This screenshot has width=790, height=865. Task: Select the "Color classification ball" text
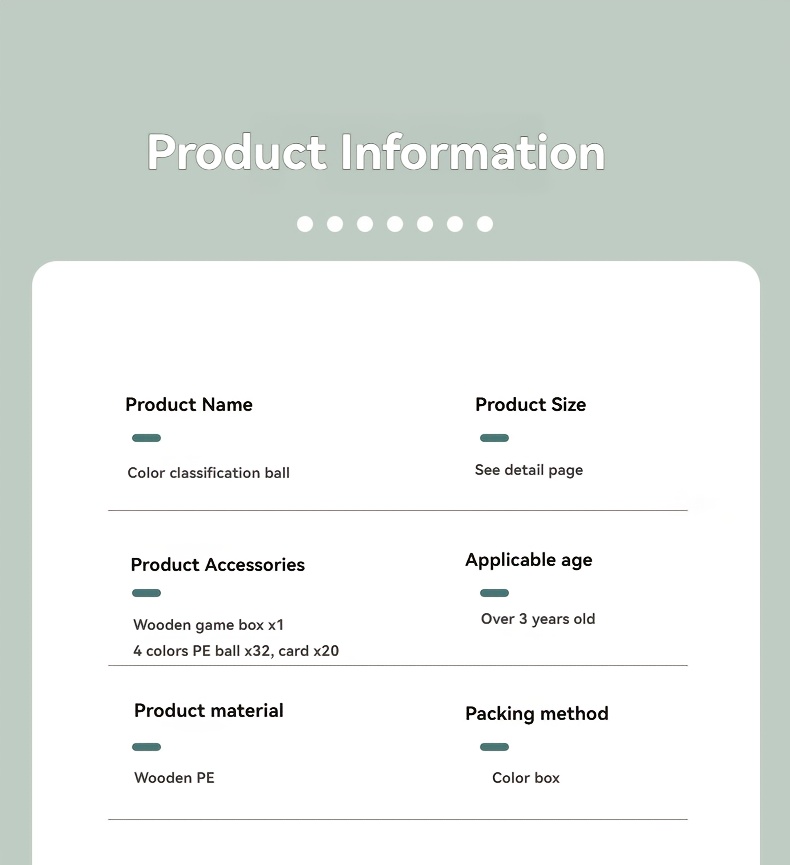(208, 473)
